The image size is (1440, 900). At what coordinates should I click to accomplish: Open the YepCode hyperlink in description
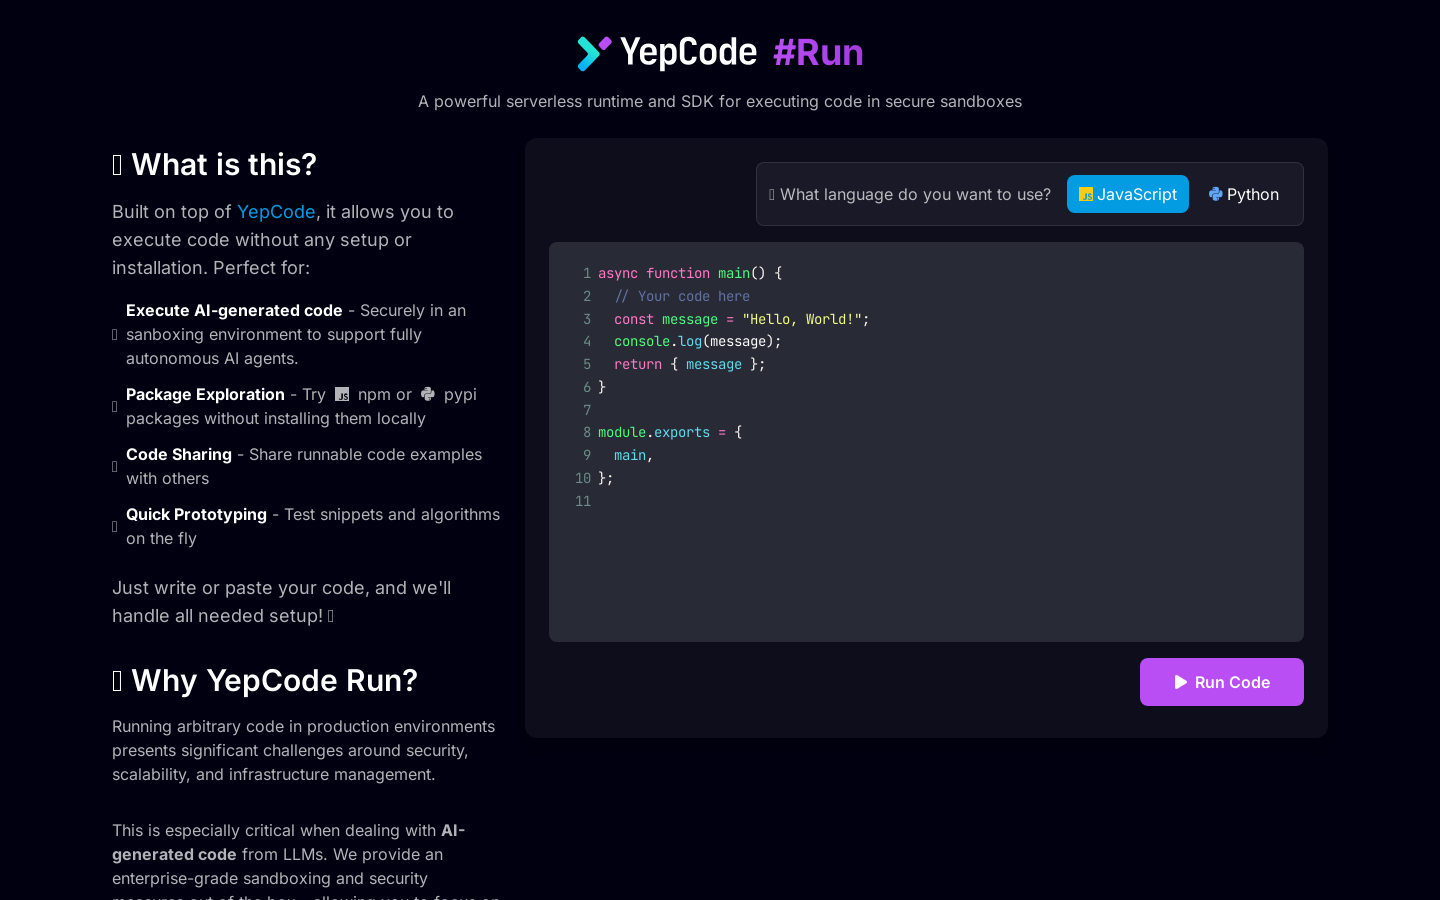pos(276,212)
